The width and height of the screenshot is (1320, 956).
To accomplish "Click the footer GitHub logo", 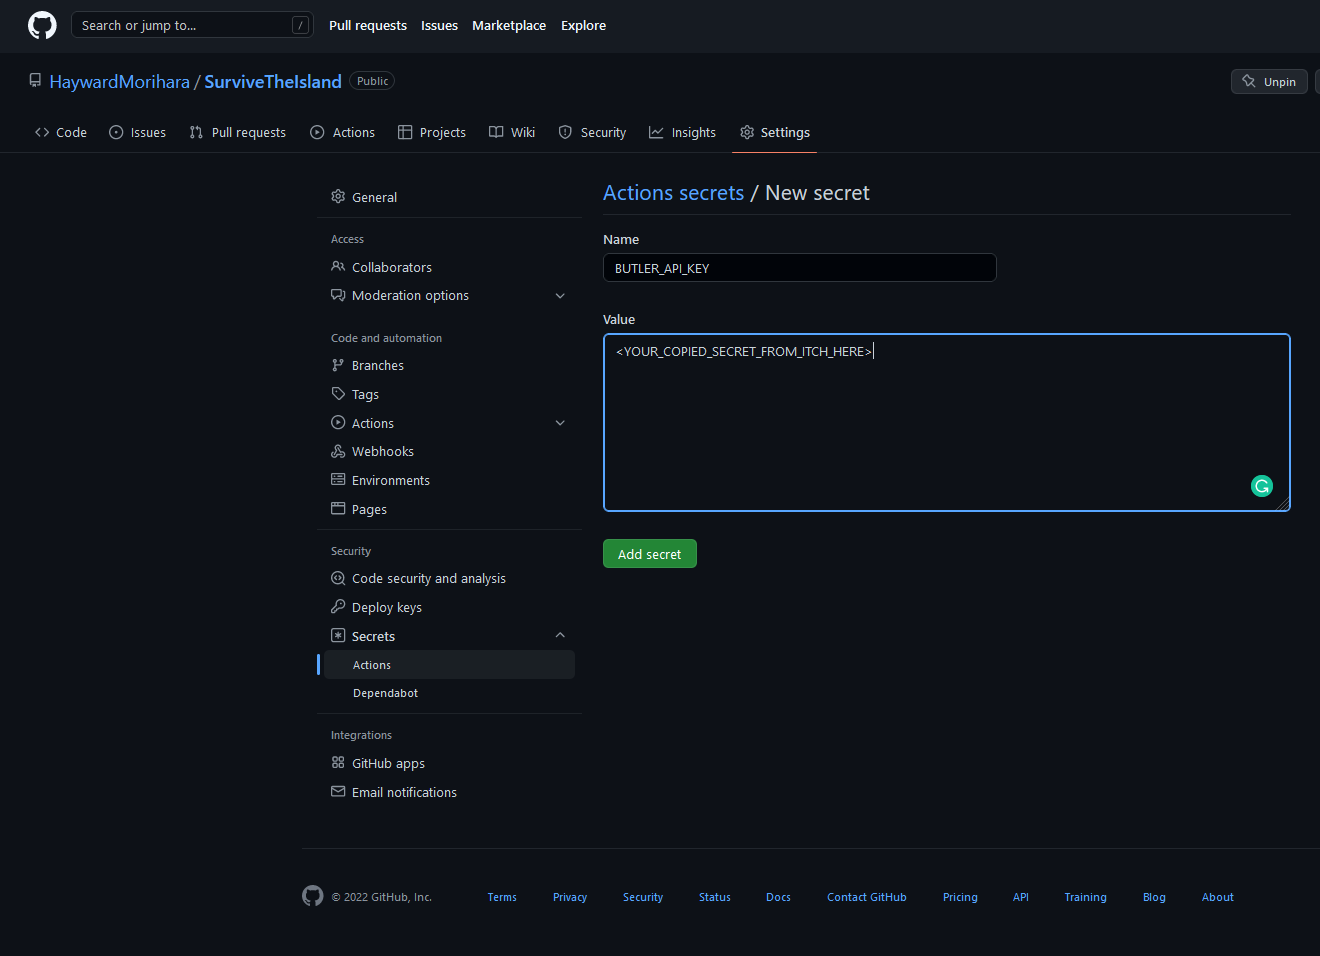I will pyautogui.click(x=313, y=896).
